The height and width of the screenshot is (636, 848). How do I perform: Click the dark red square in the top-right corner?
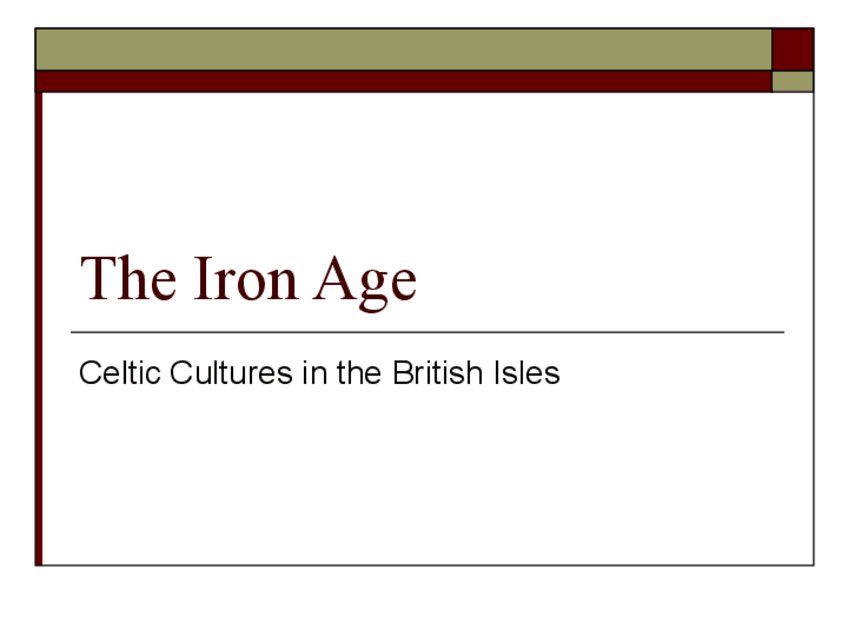click(792, 49)
